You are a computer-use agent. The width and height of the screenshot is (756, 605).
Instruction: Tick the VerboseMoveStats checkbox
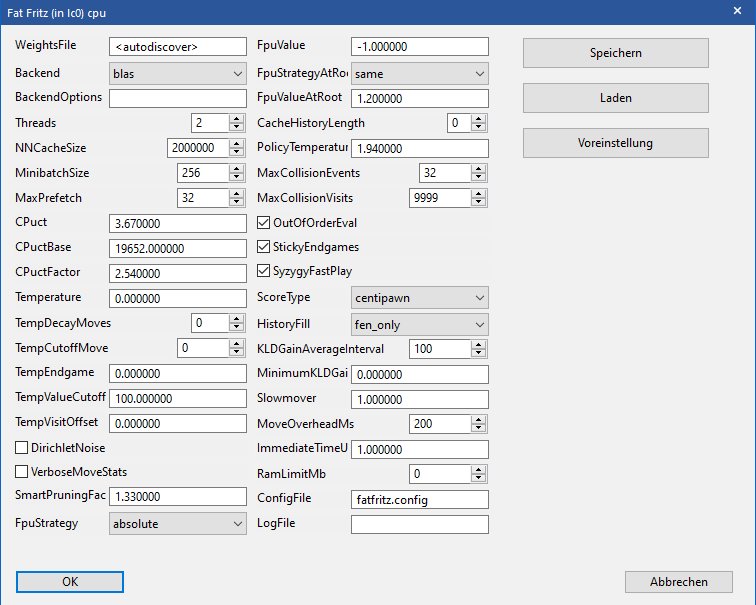tap(22, 472)
